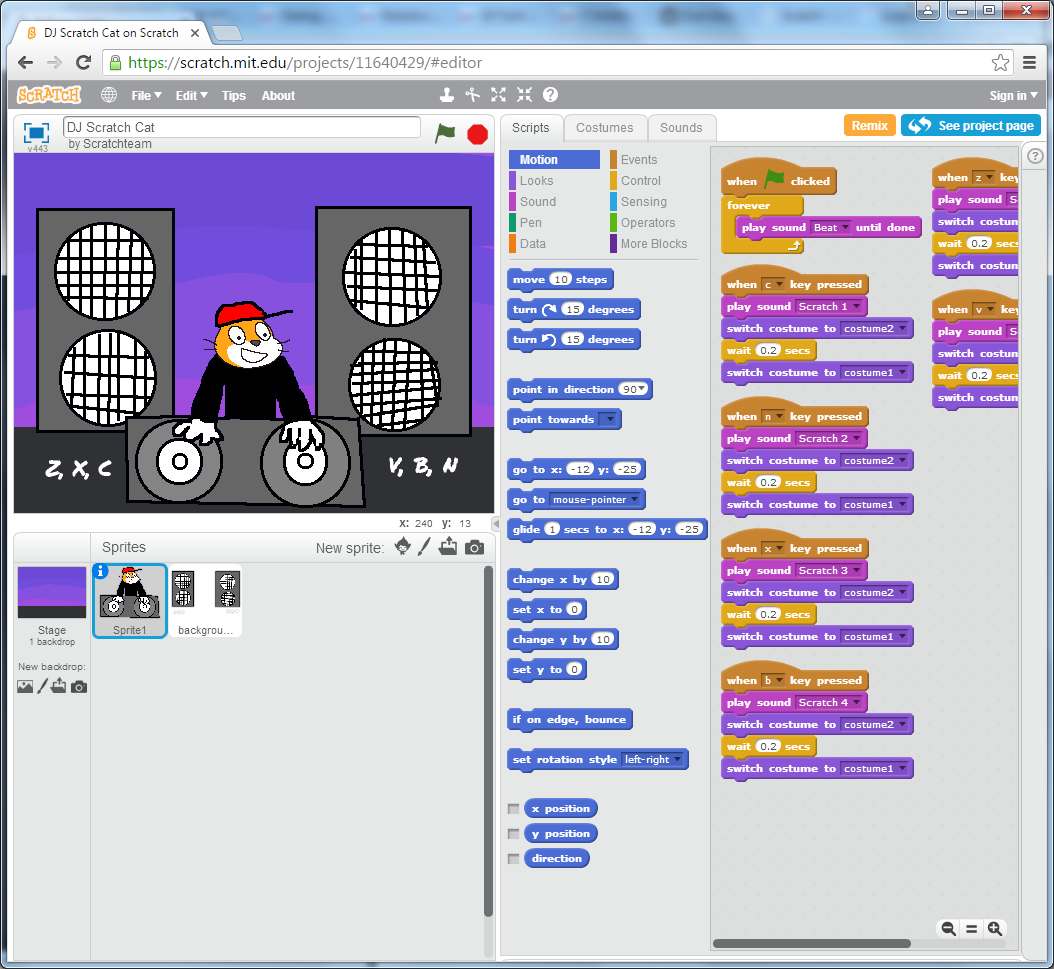
Task: Select the Sensing block category
Action: pos(643,202)
